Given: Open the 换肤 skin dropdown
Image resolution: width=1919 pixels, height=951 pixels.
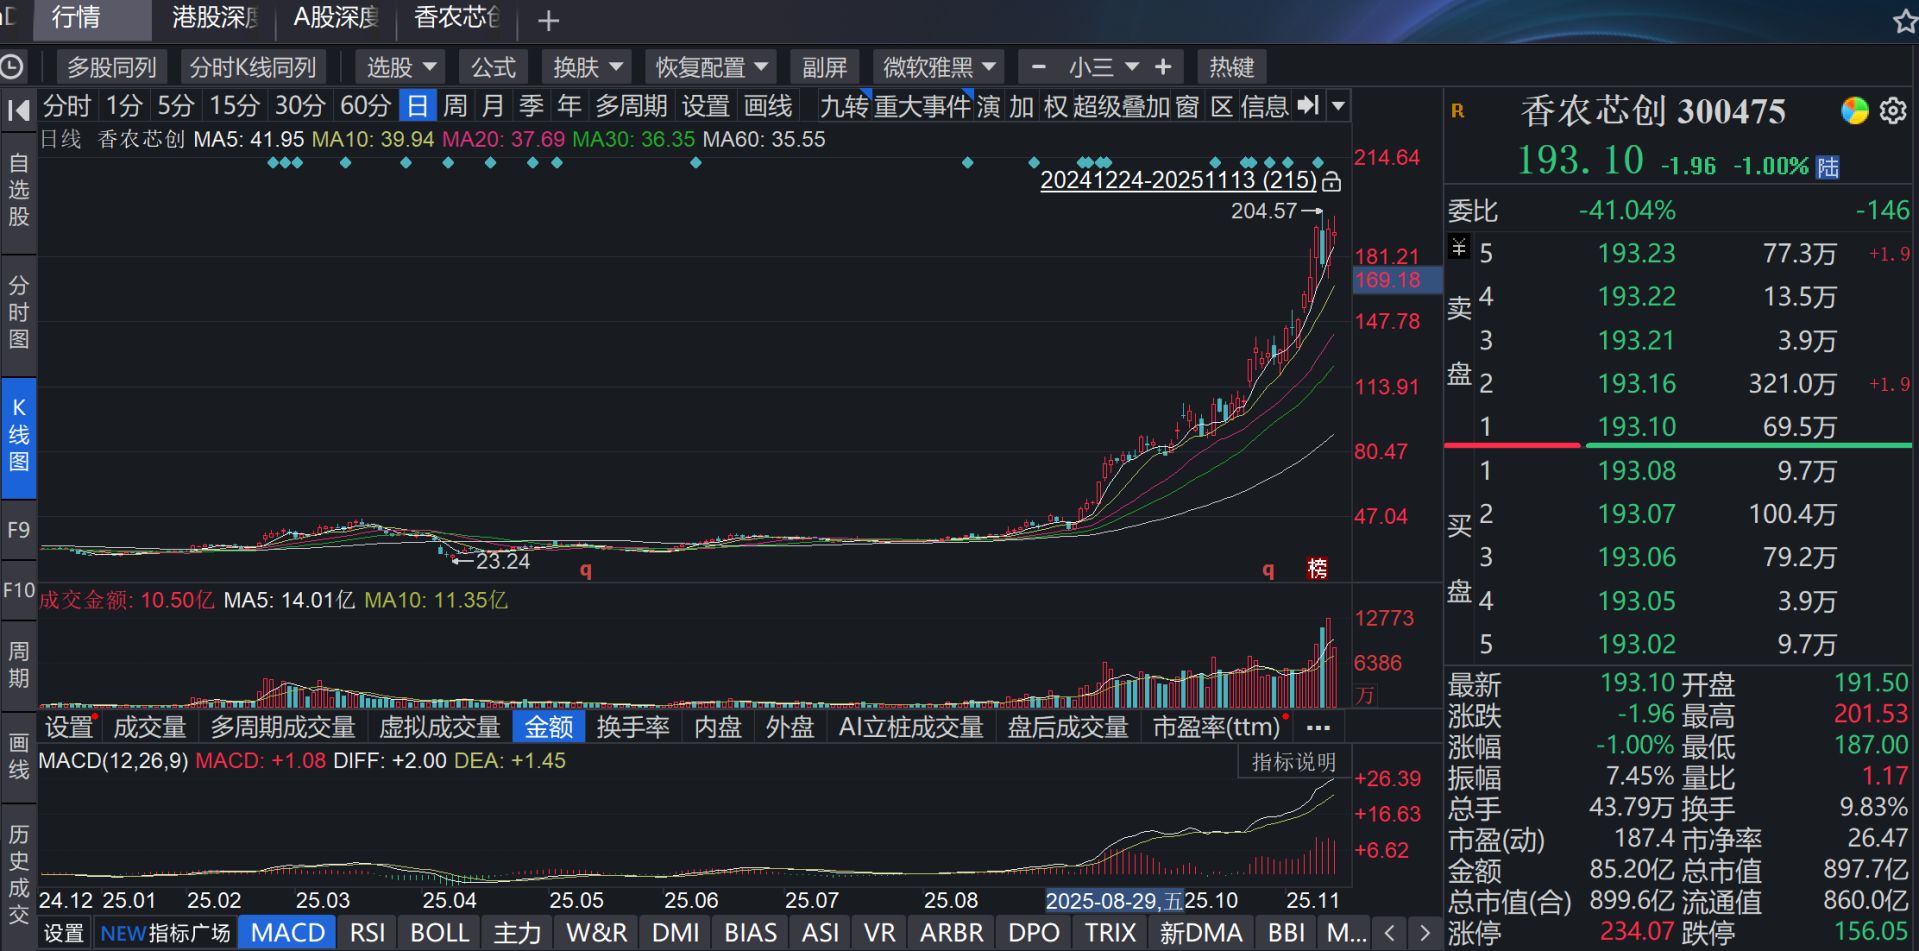Looking at the screenshot, I should [585, 66].
